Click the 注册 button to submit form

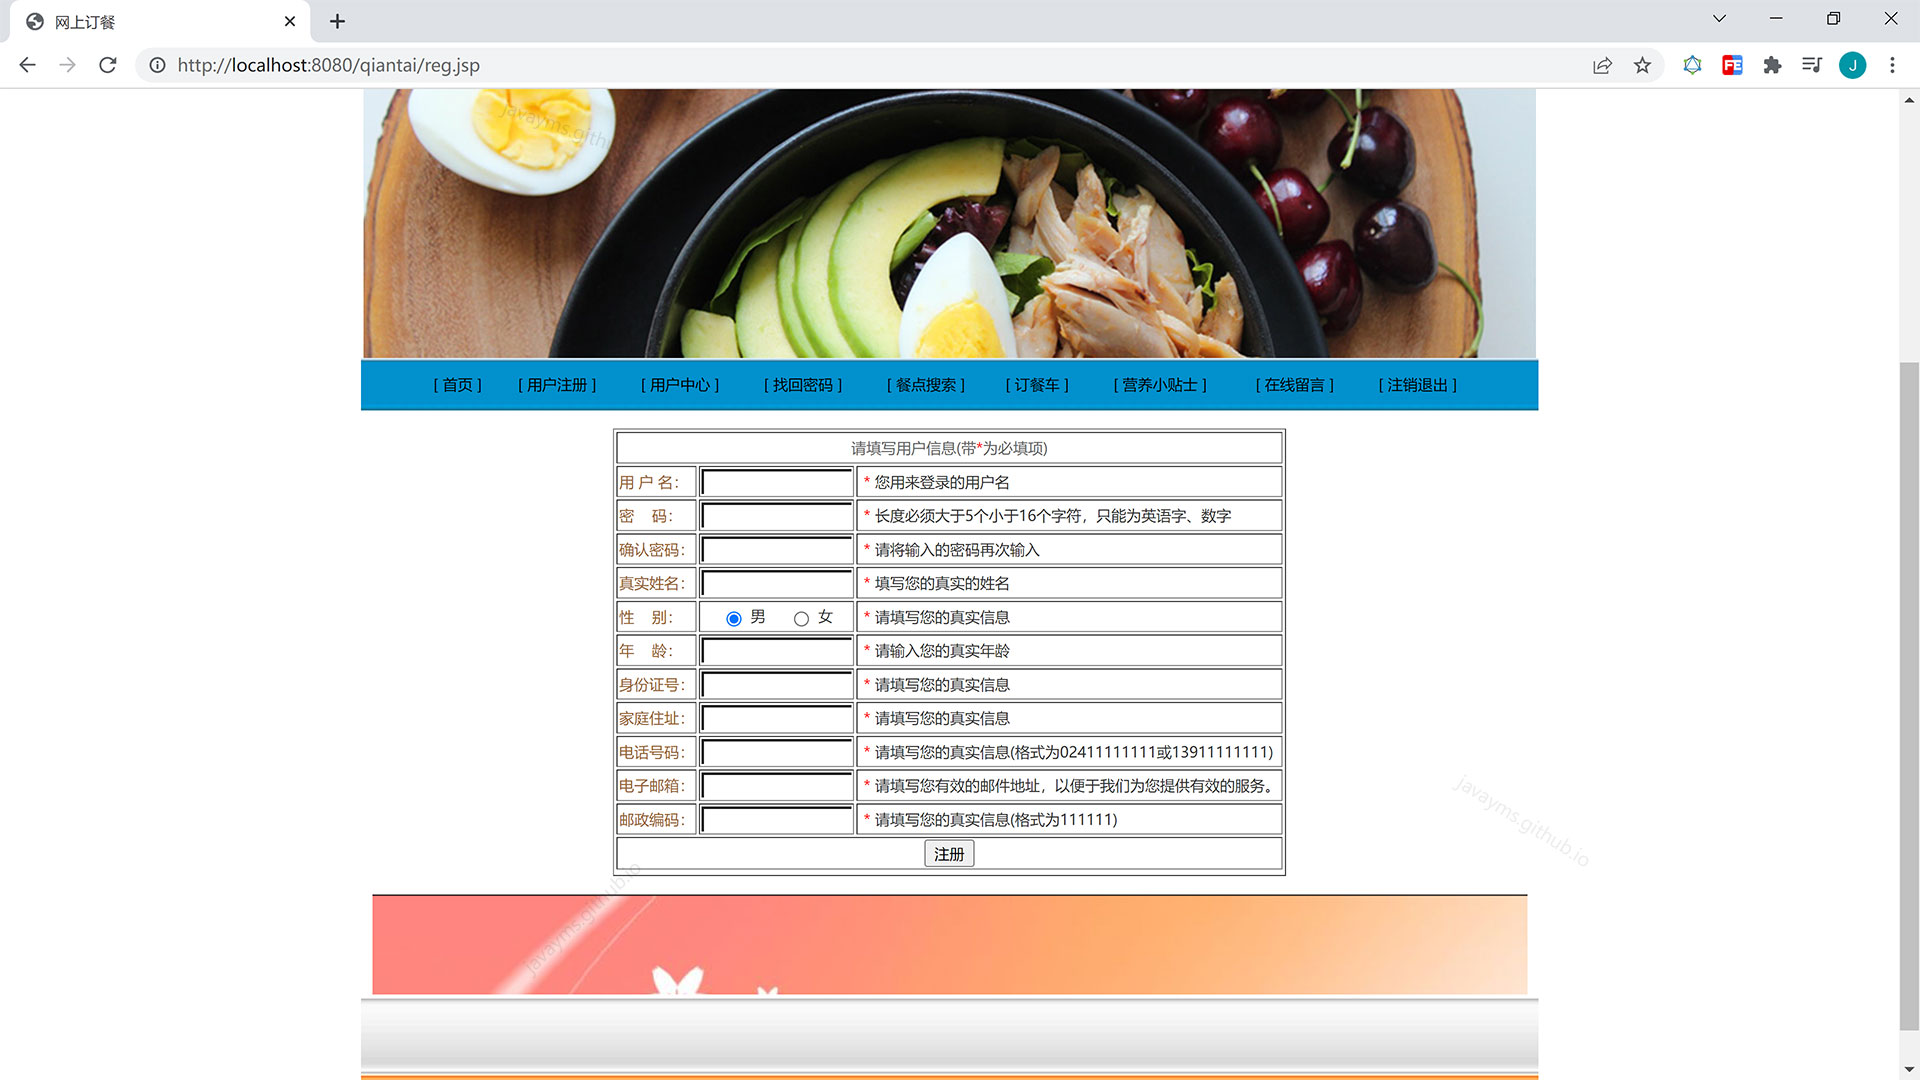point(948,853)
